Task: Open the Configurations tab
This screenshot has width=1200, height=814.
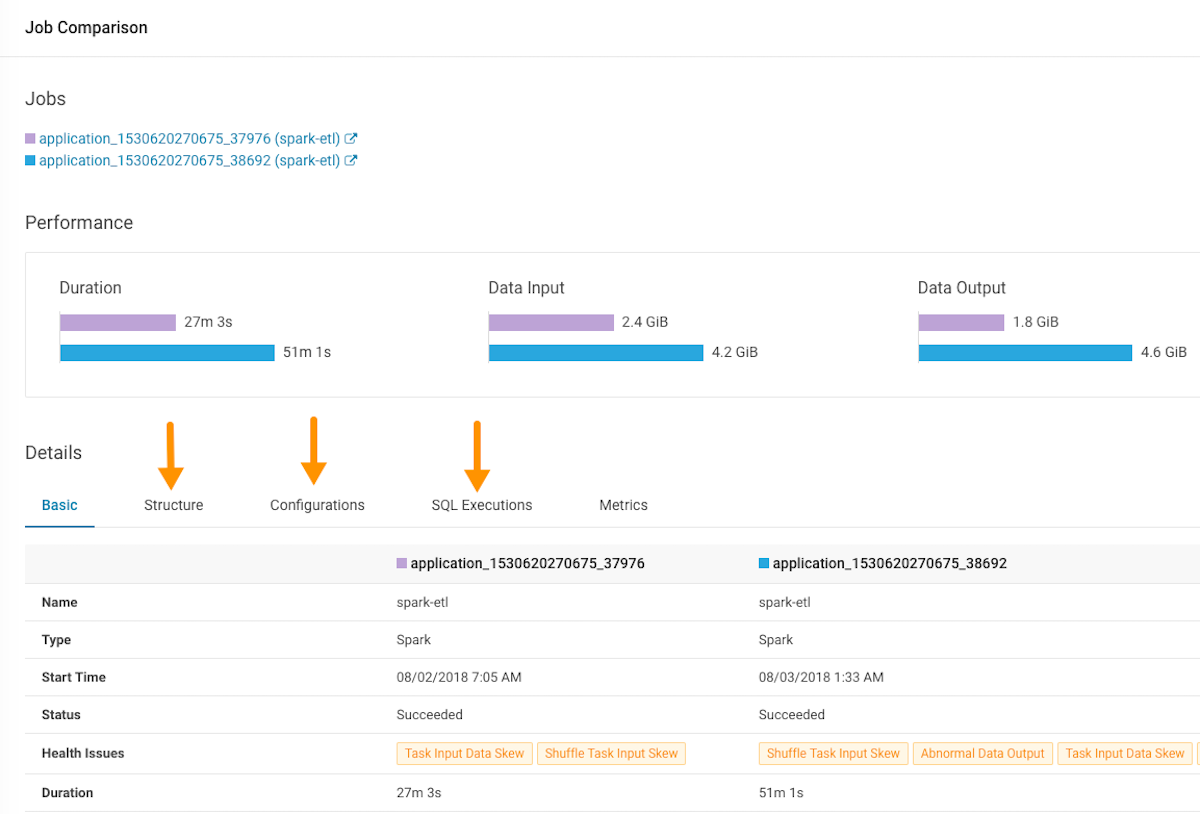Action: [x=317, y=505]
